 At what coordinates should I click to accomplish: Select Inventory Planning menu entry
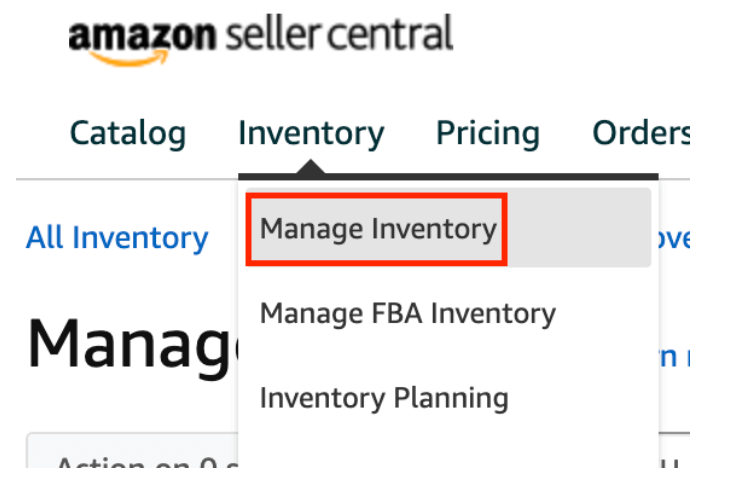coord(384,398)
